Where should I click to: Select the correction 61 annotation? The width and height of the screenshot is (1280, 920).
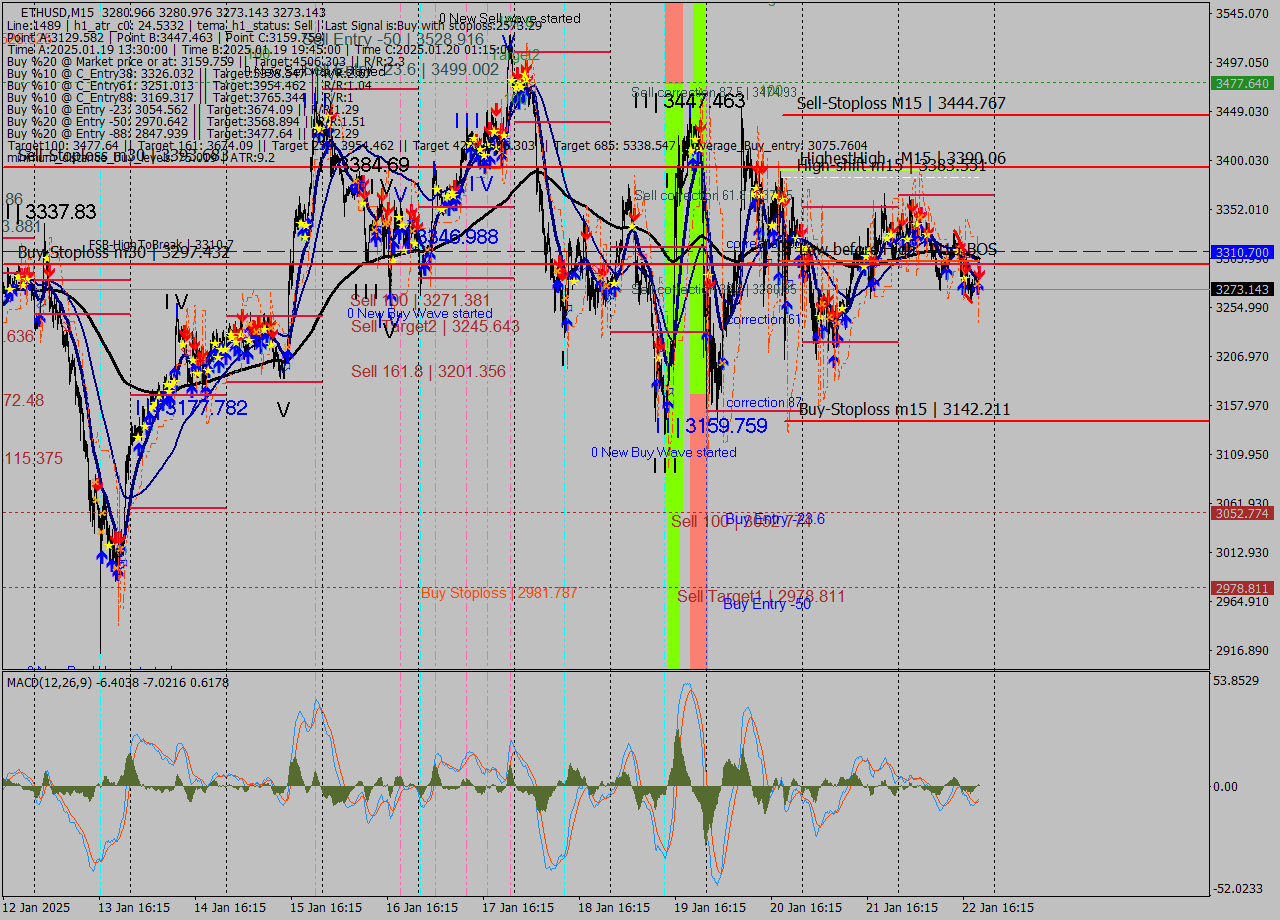click(763, 319)
